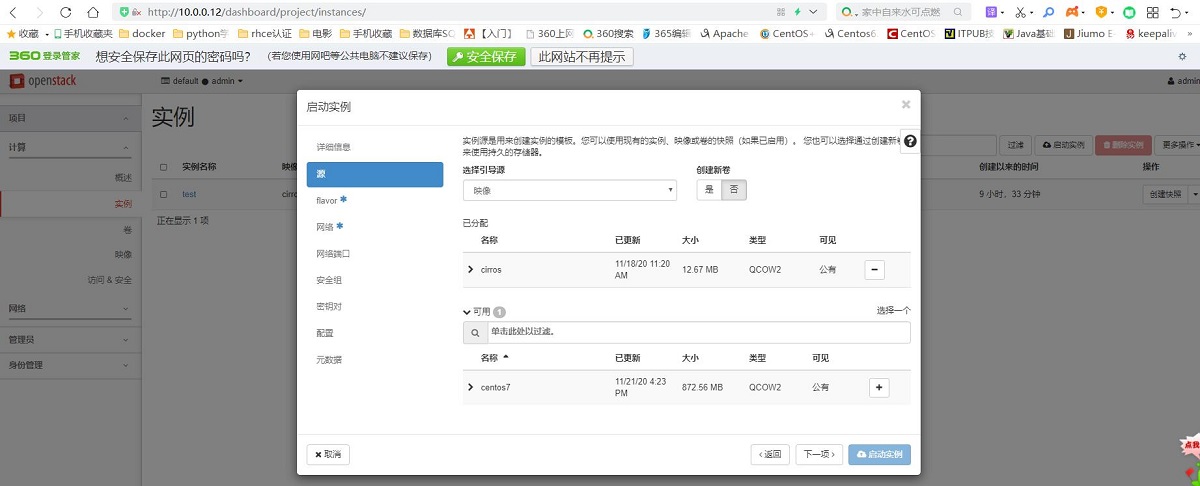The height and width of the screenshot is (486, 1200).
Task: Click the browser refresh icon
Action: 65,12
